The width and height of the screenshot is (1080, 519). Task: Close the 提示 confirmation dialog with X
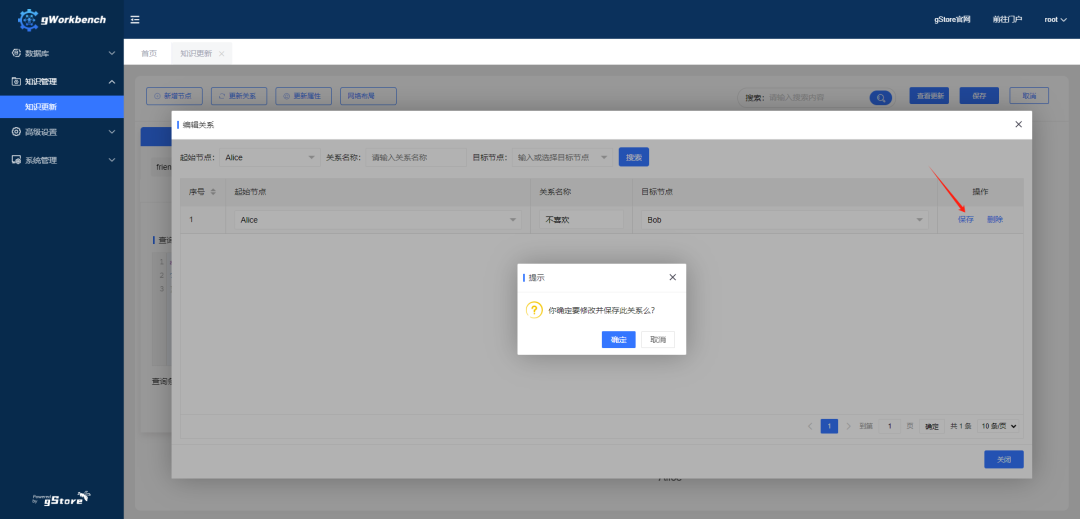tap(673, 277)
